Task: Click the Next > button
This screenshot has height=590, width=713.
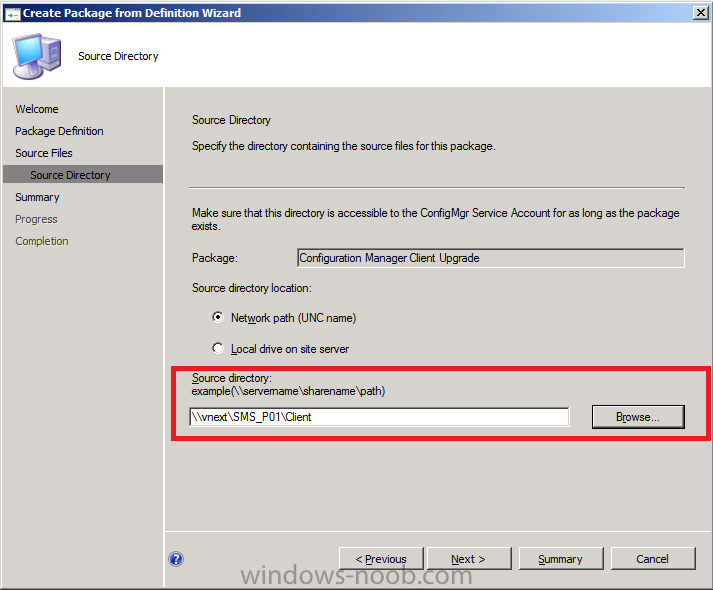Action: coord(468,559)
